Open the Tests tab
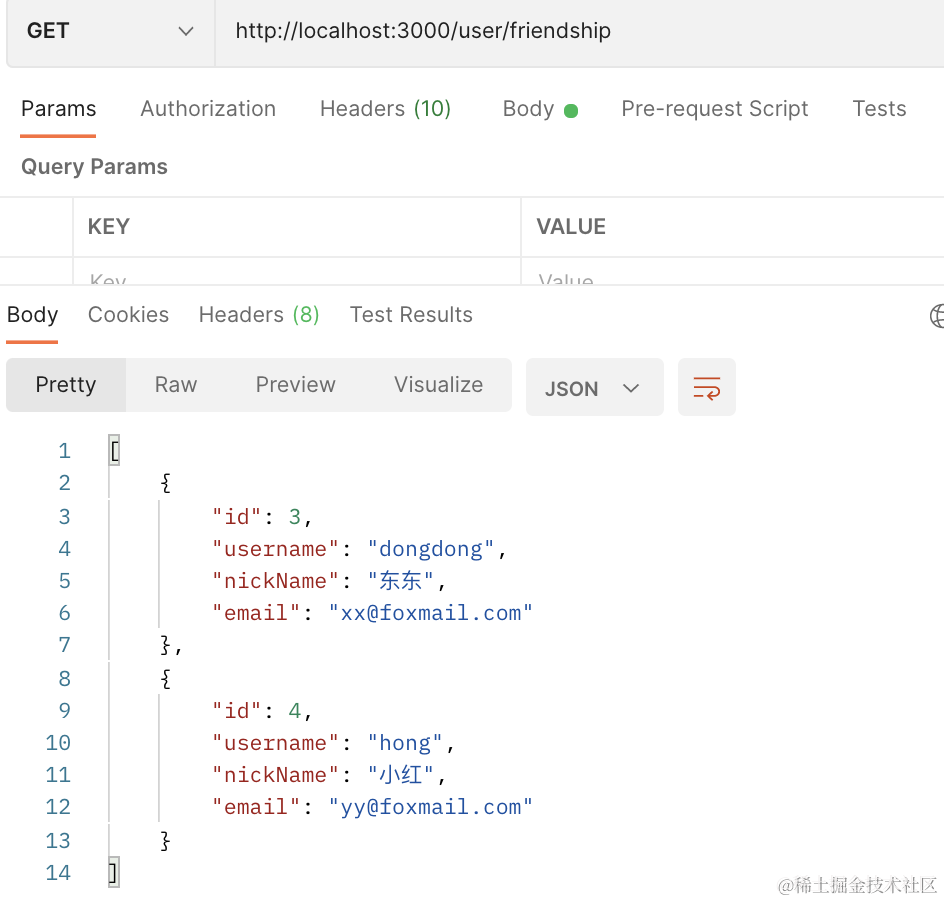 point(879,109)
